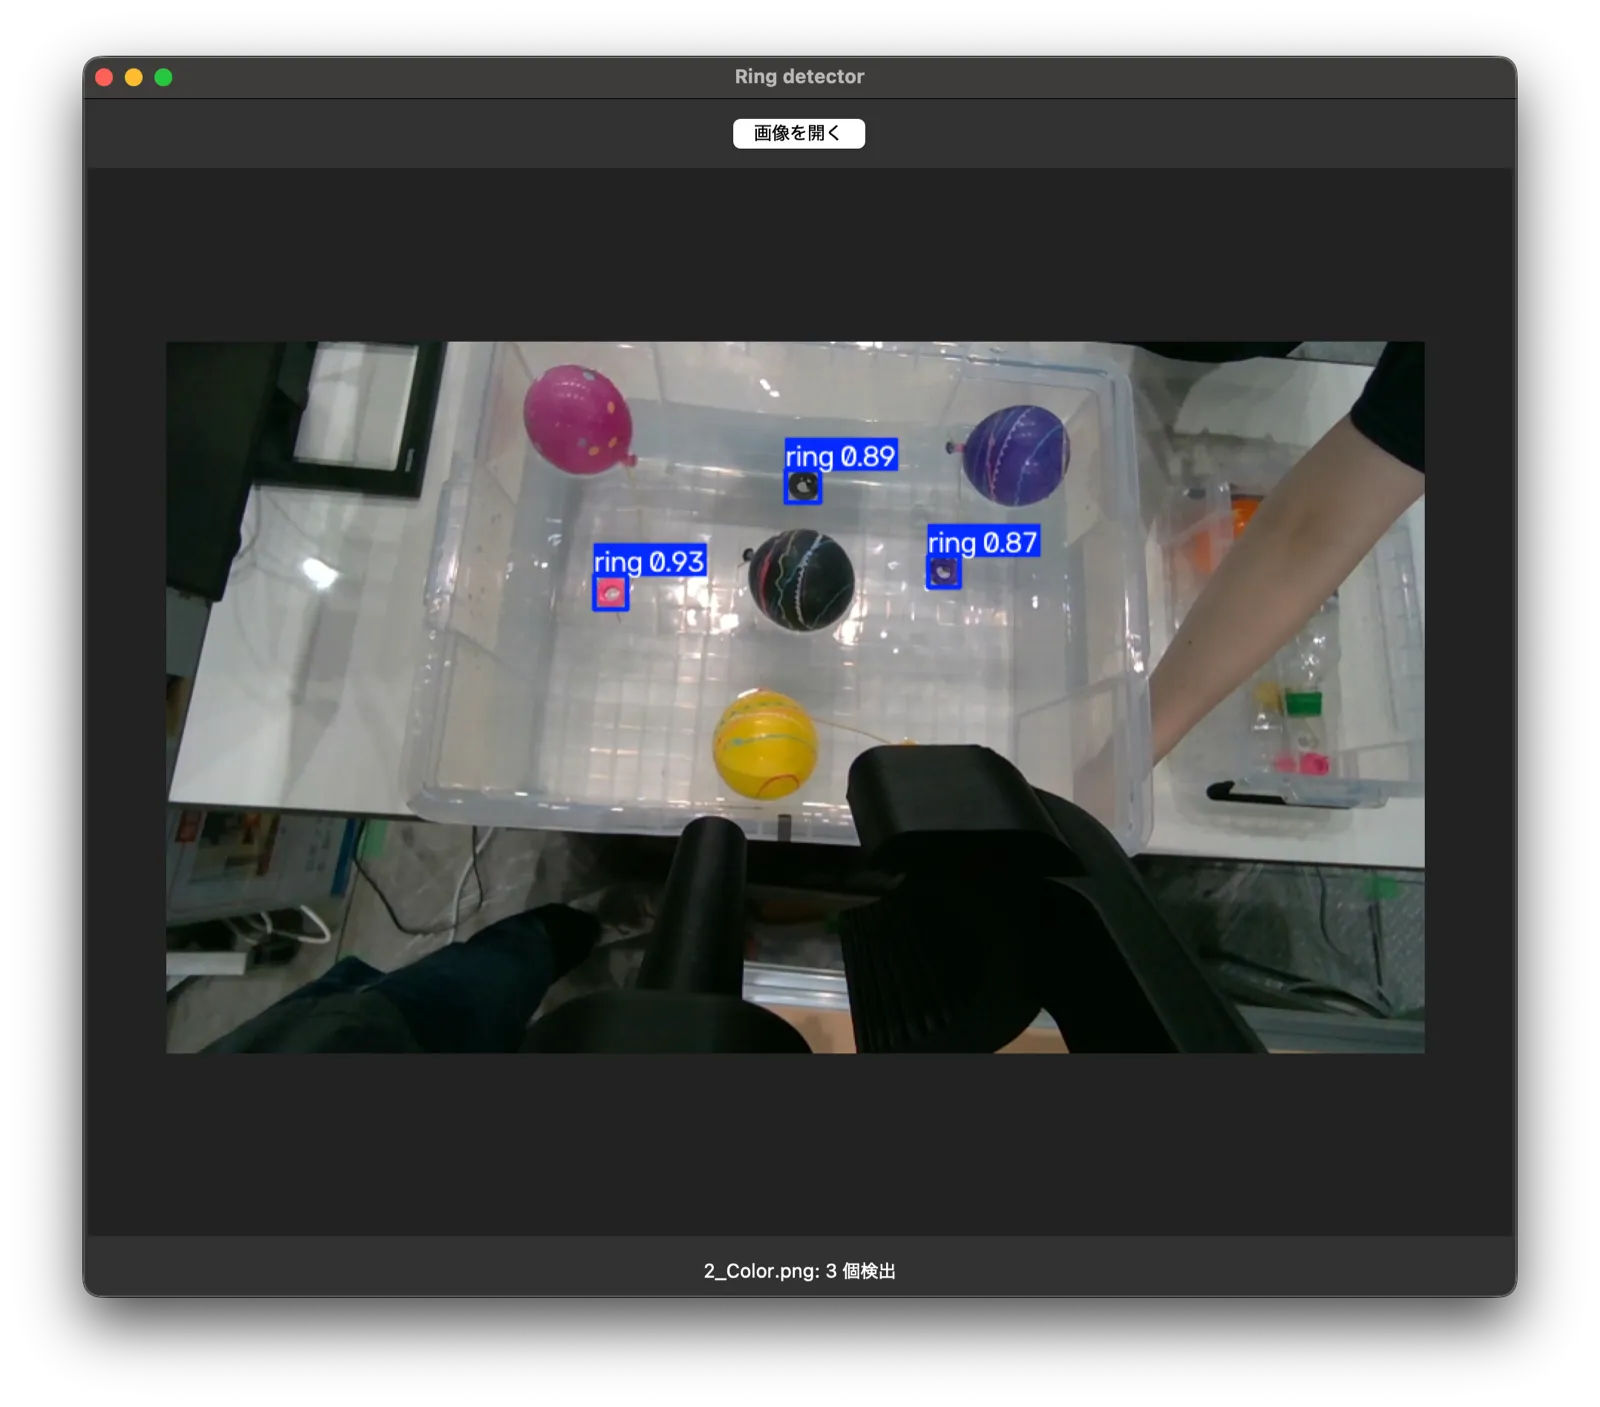The height and width of the screenshot is (1407, 1600).
Task: Select the black ring bounding box
Action: pos(802,487)
